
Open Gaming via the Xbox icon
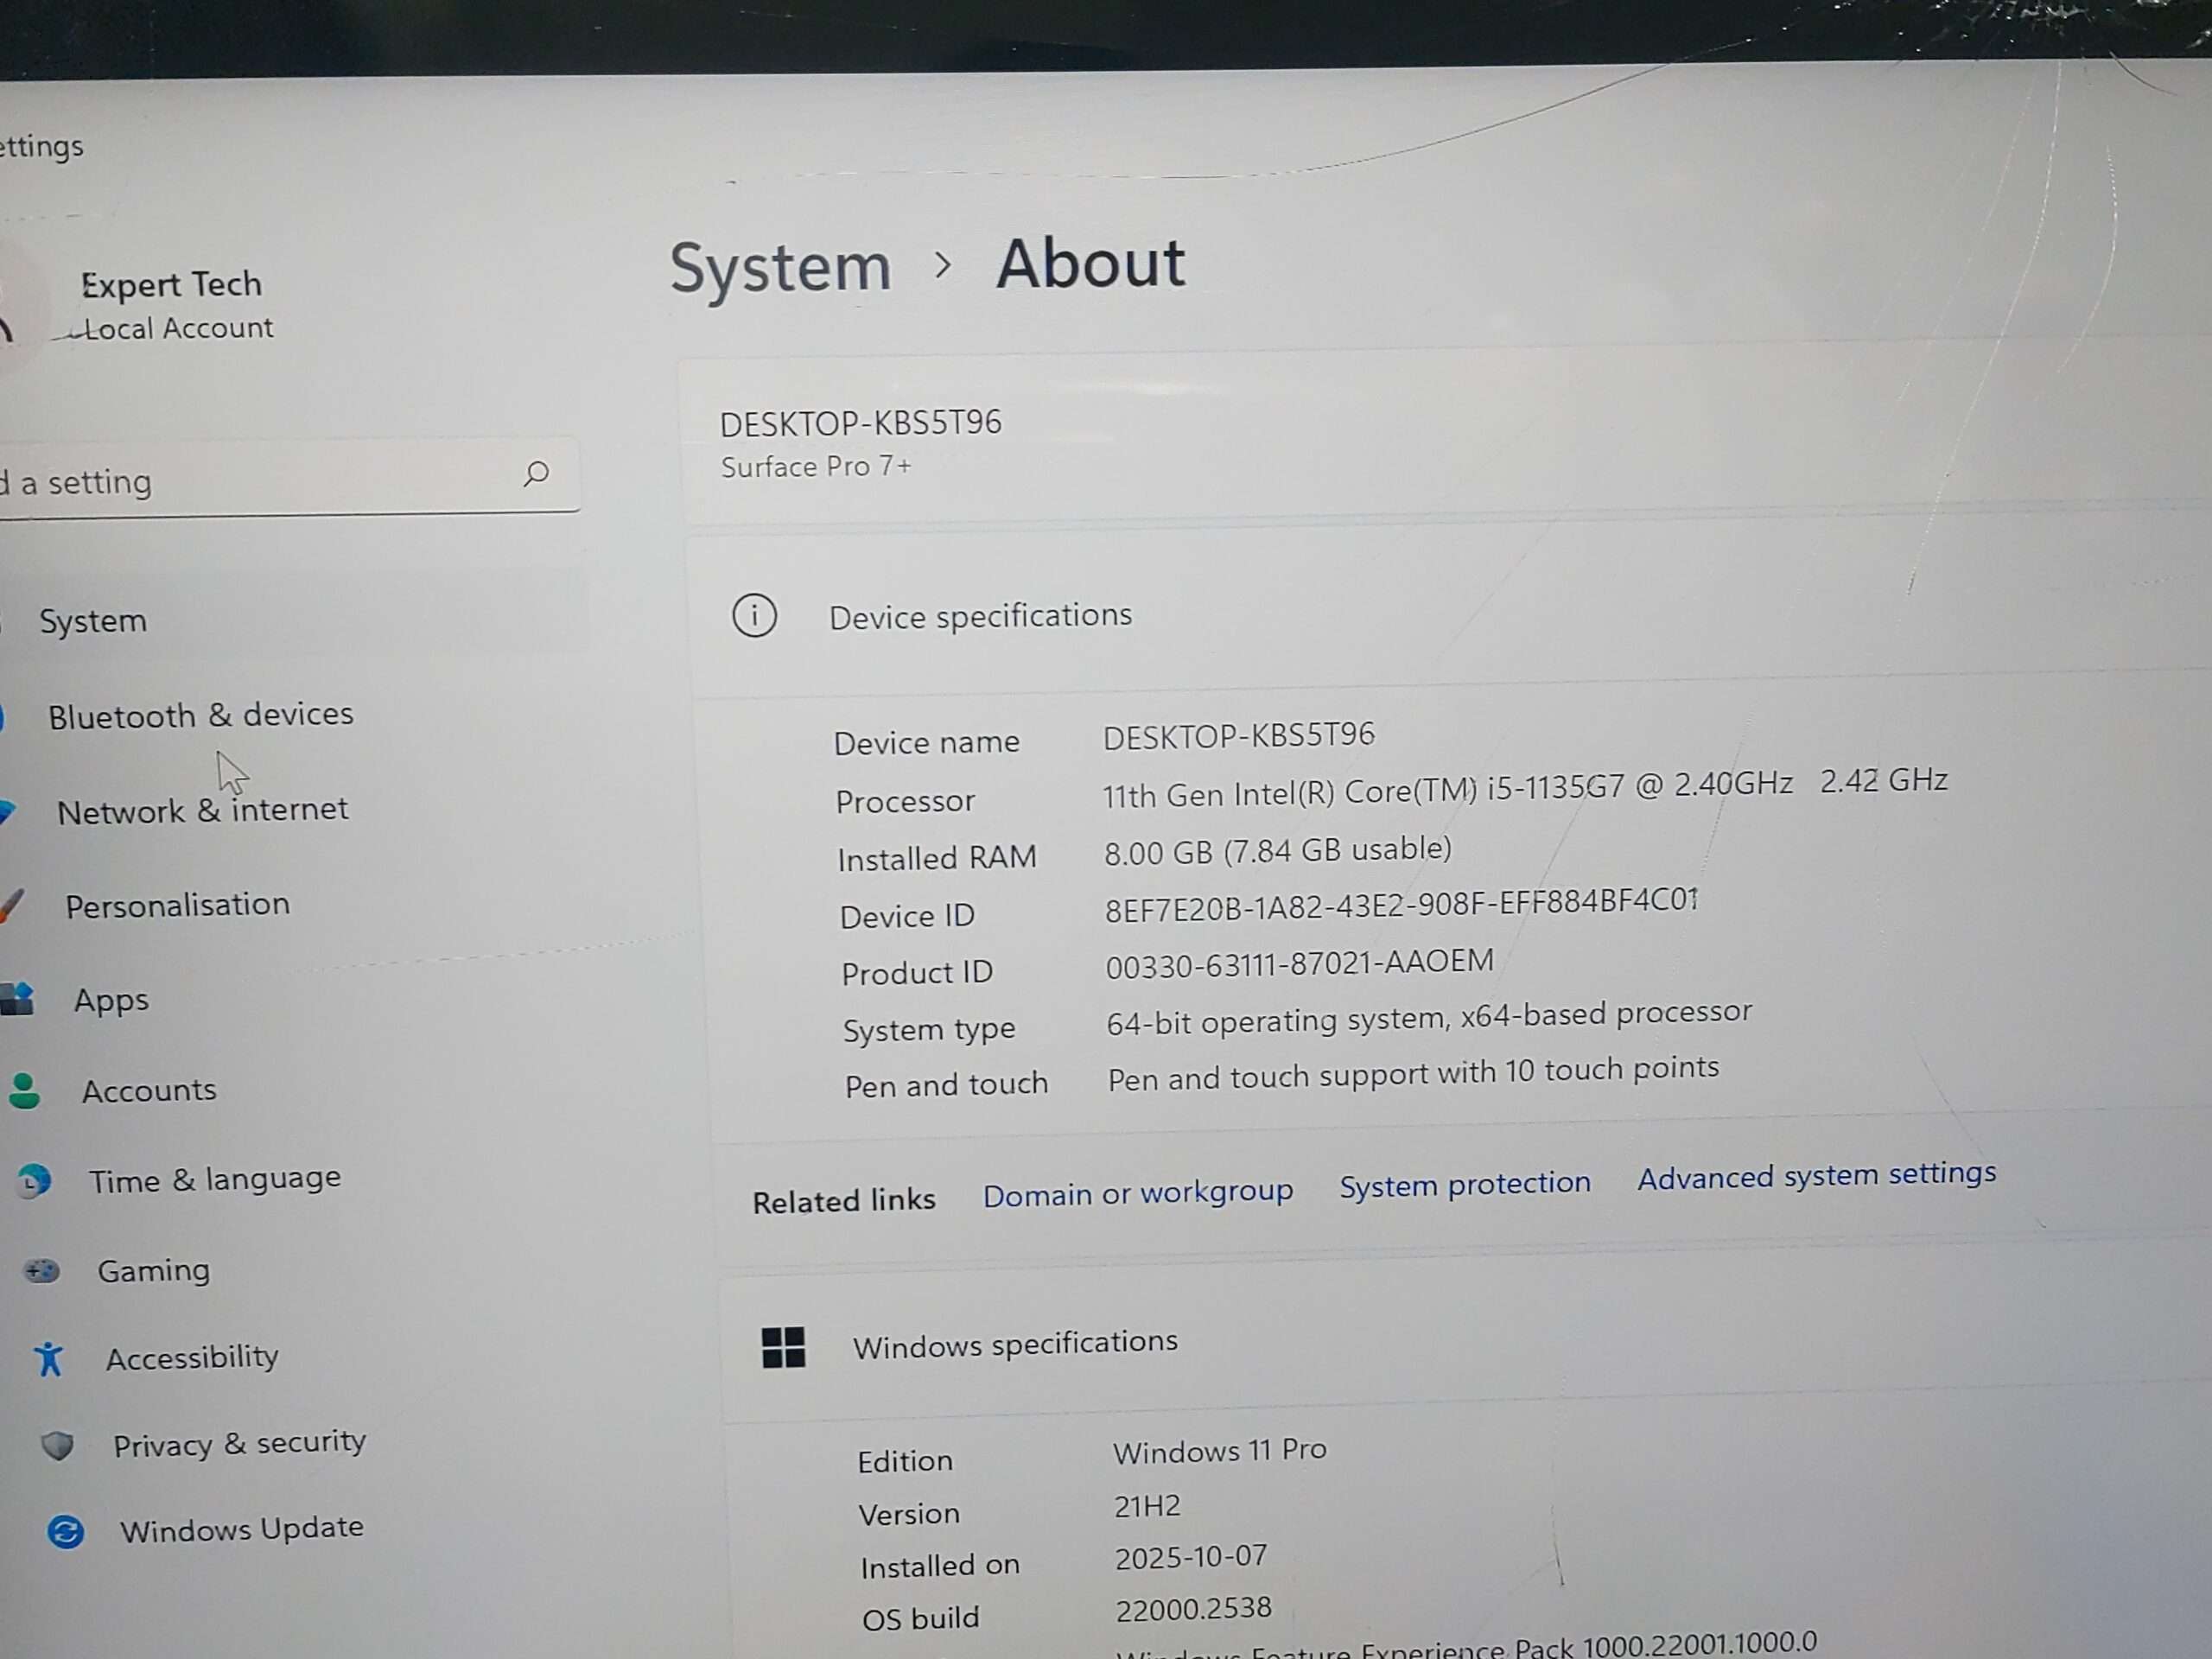[42, 1271]
